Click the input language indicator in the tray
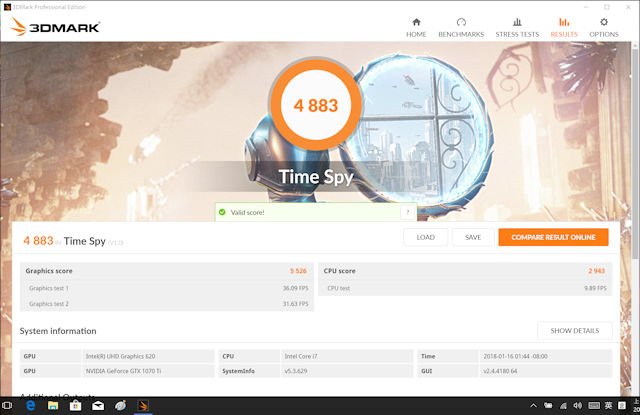This screenshot has height=415, width=640. [609, 406]
